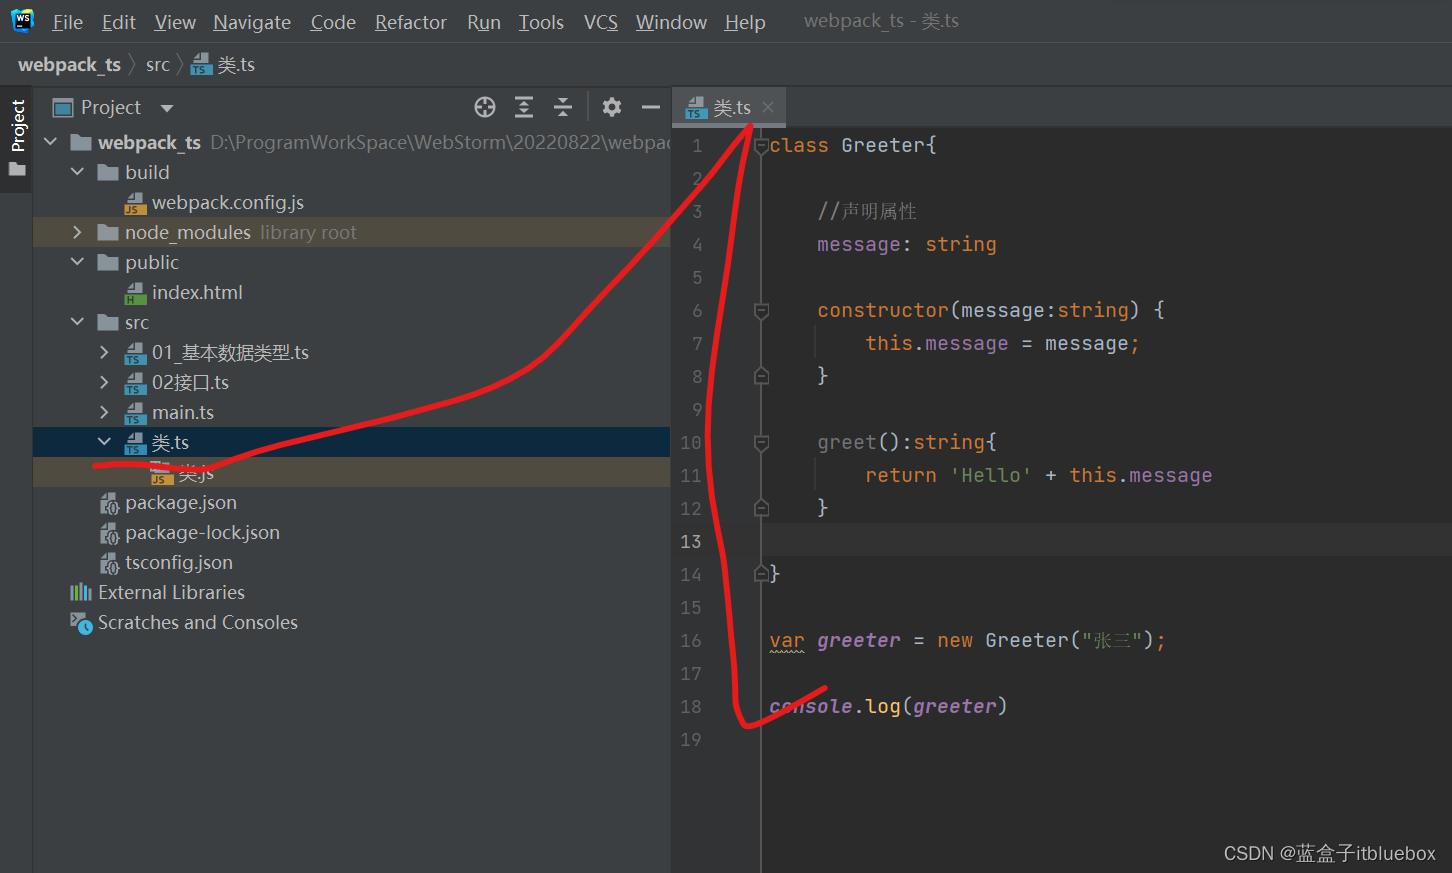The image size is (1452, 873).
Task: Collapse the webpack_ts root folder
Action: tap(51, 142)
